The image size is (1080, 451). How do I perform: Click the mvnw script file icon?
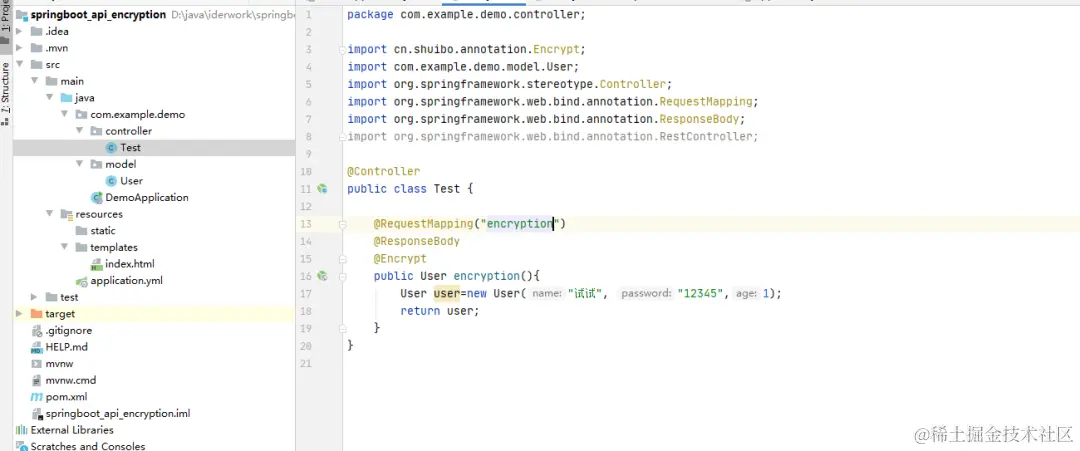37,364
